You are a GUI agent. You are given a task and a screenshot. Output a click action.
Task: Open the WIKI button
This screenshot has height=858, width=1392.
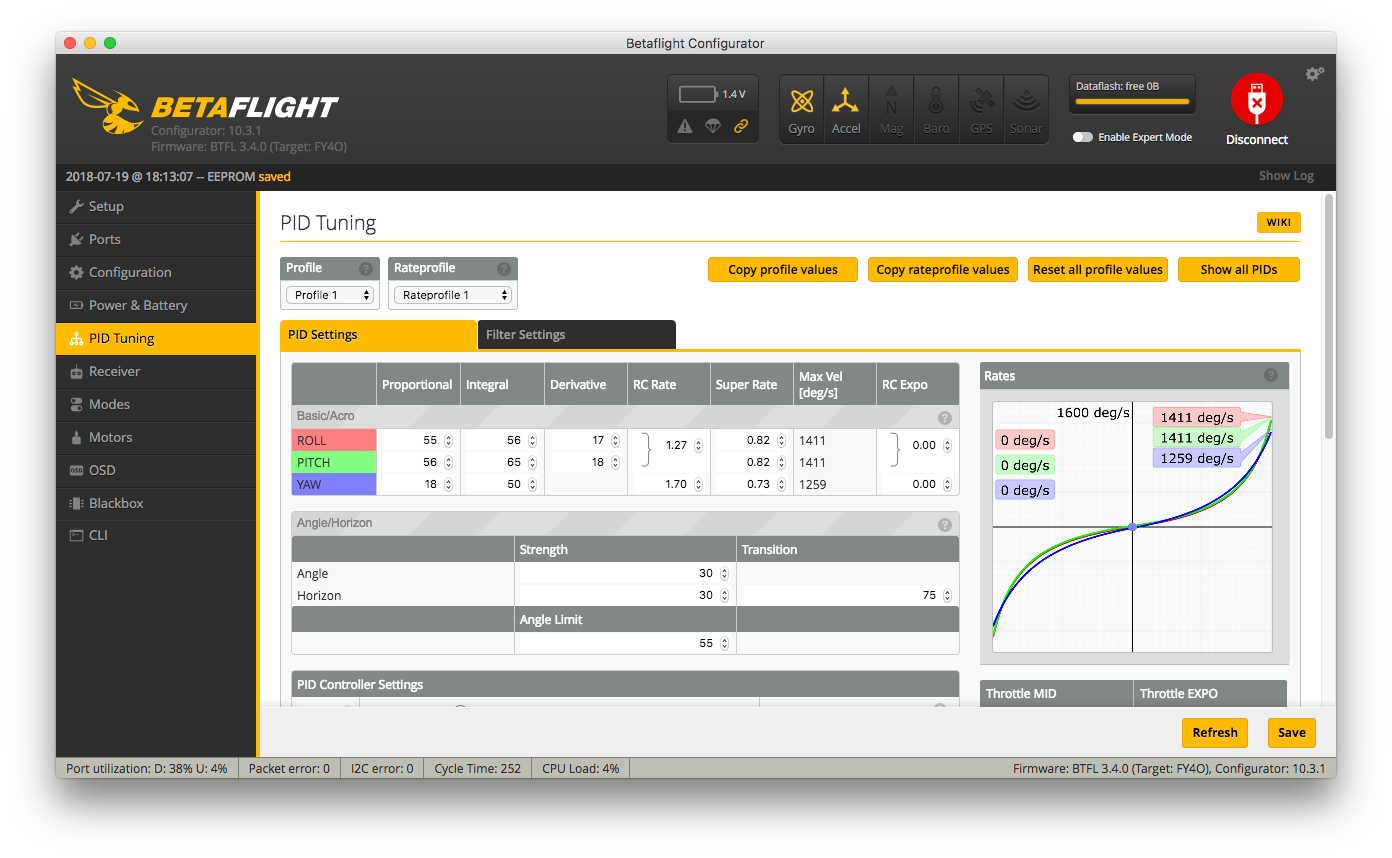pos(1279,223)
